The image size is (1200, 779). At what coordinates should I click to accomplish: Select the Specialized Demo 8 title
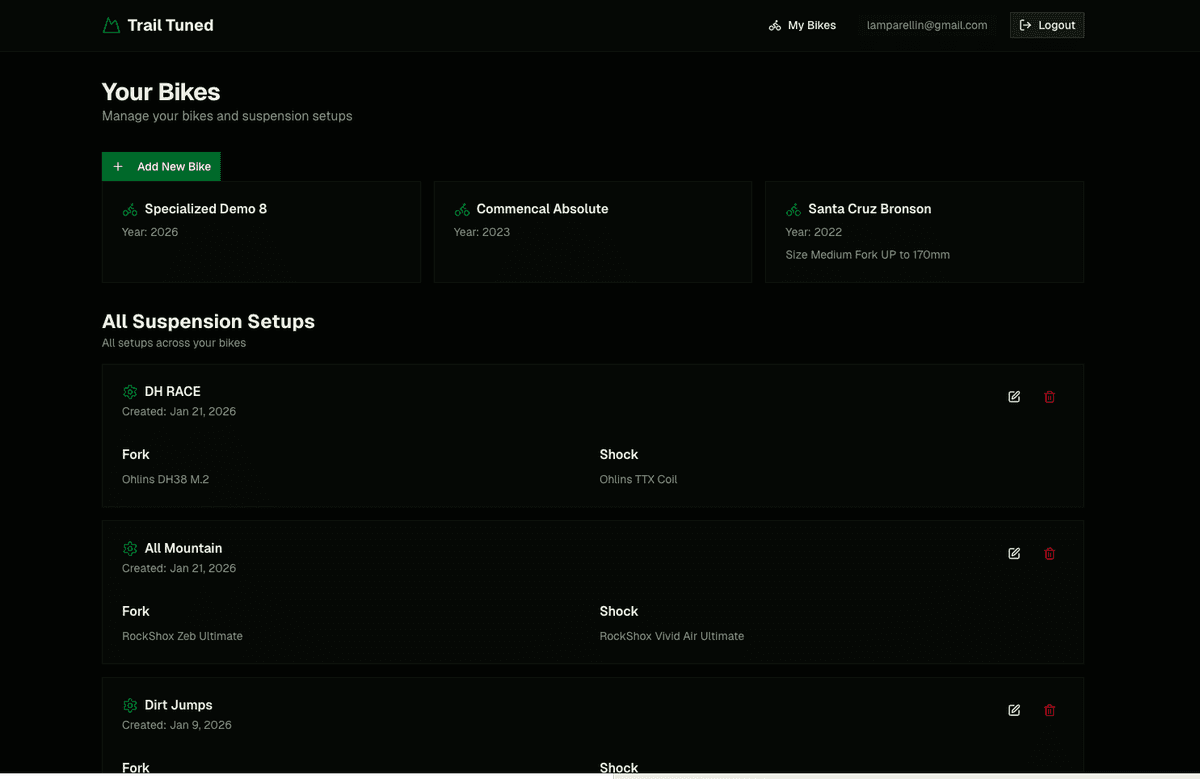[x=205, y=209]
